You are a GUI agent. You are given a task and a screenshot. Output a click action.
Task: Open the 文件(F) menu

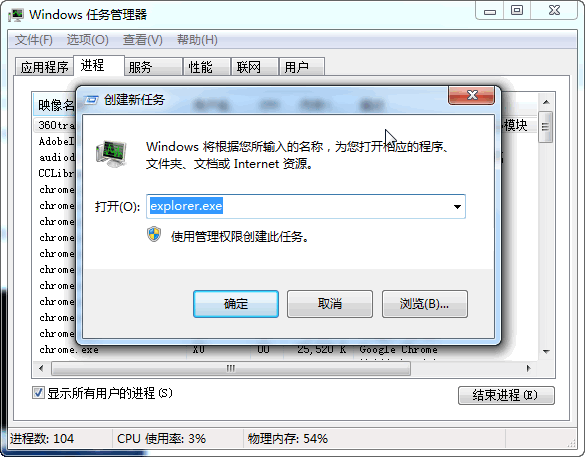(x=34, y=40)
